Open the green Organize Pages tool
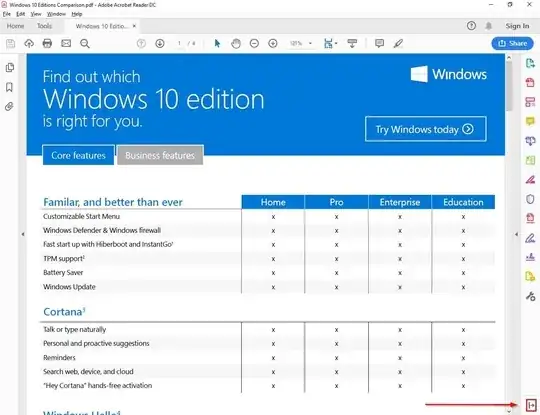The image size is (540, 415). tap(530, 160)
